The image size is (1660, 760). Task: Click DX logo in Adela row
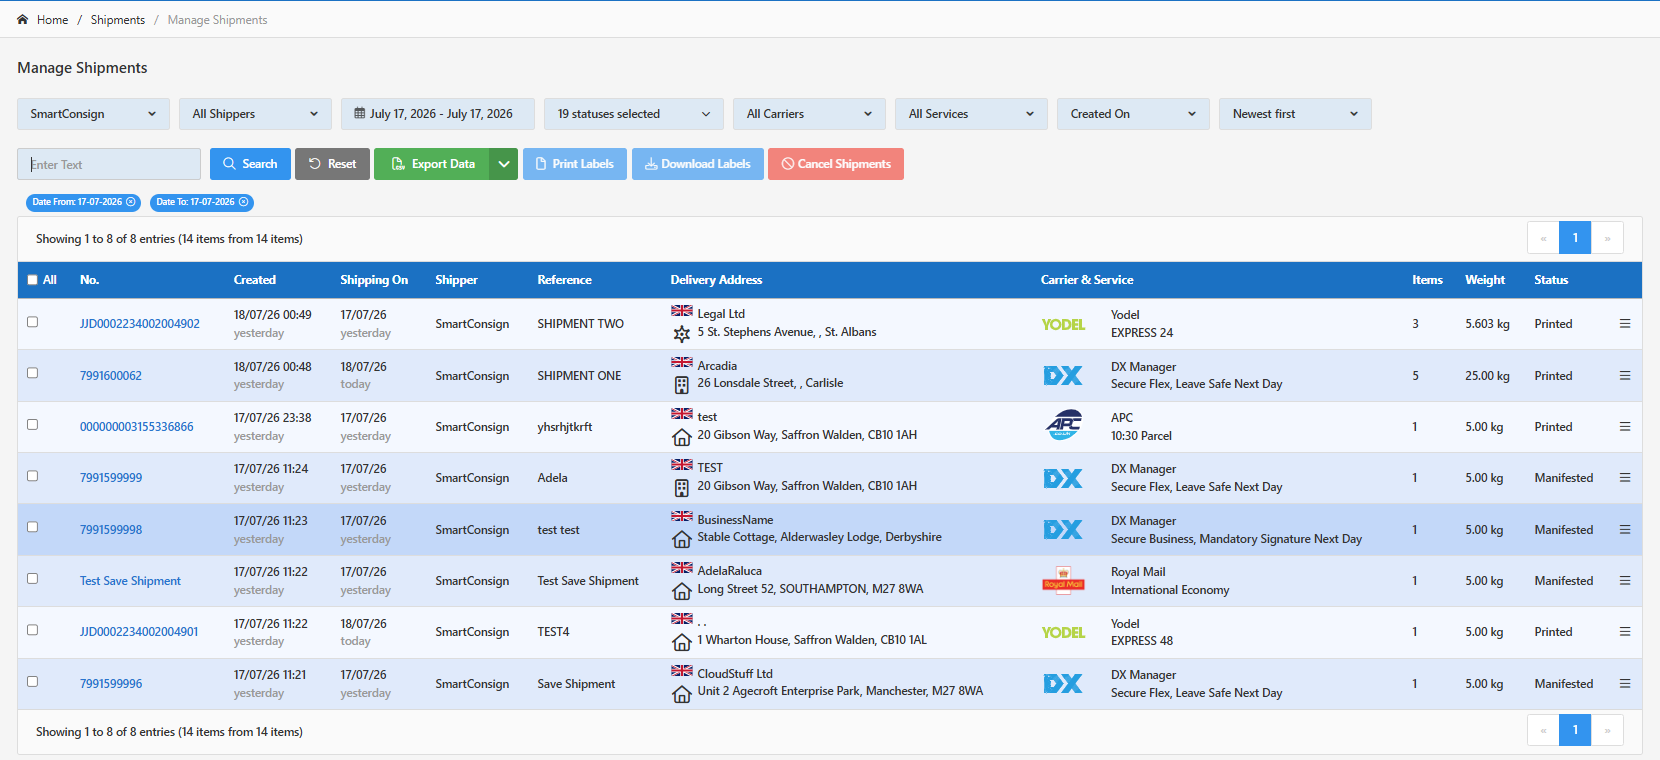coord(1063,479)
